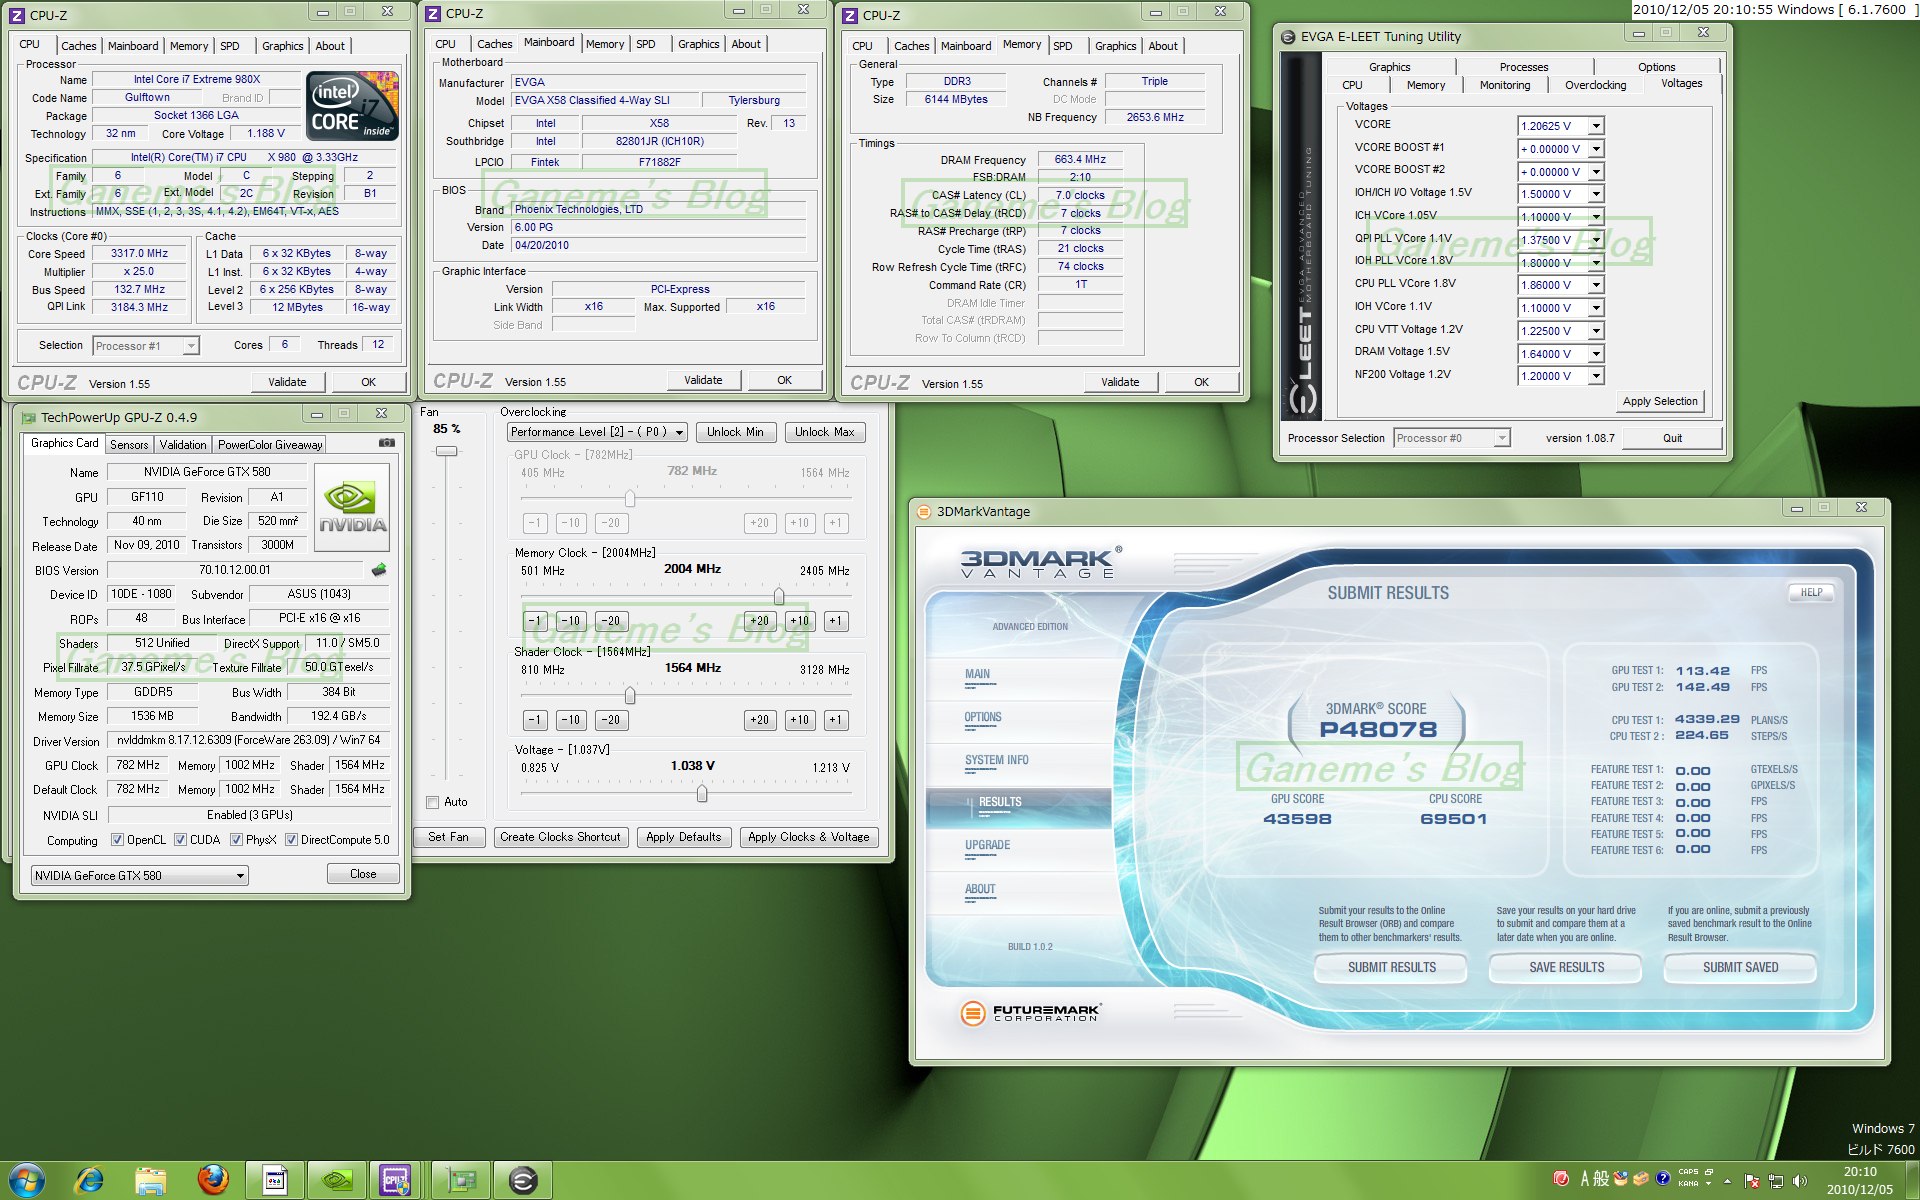Open Firefox from the taskbar

tap(212, 1180)
